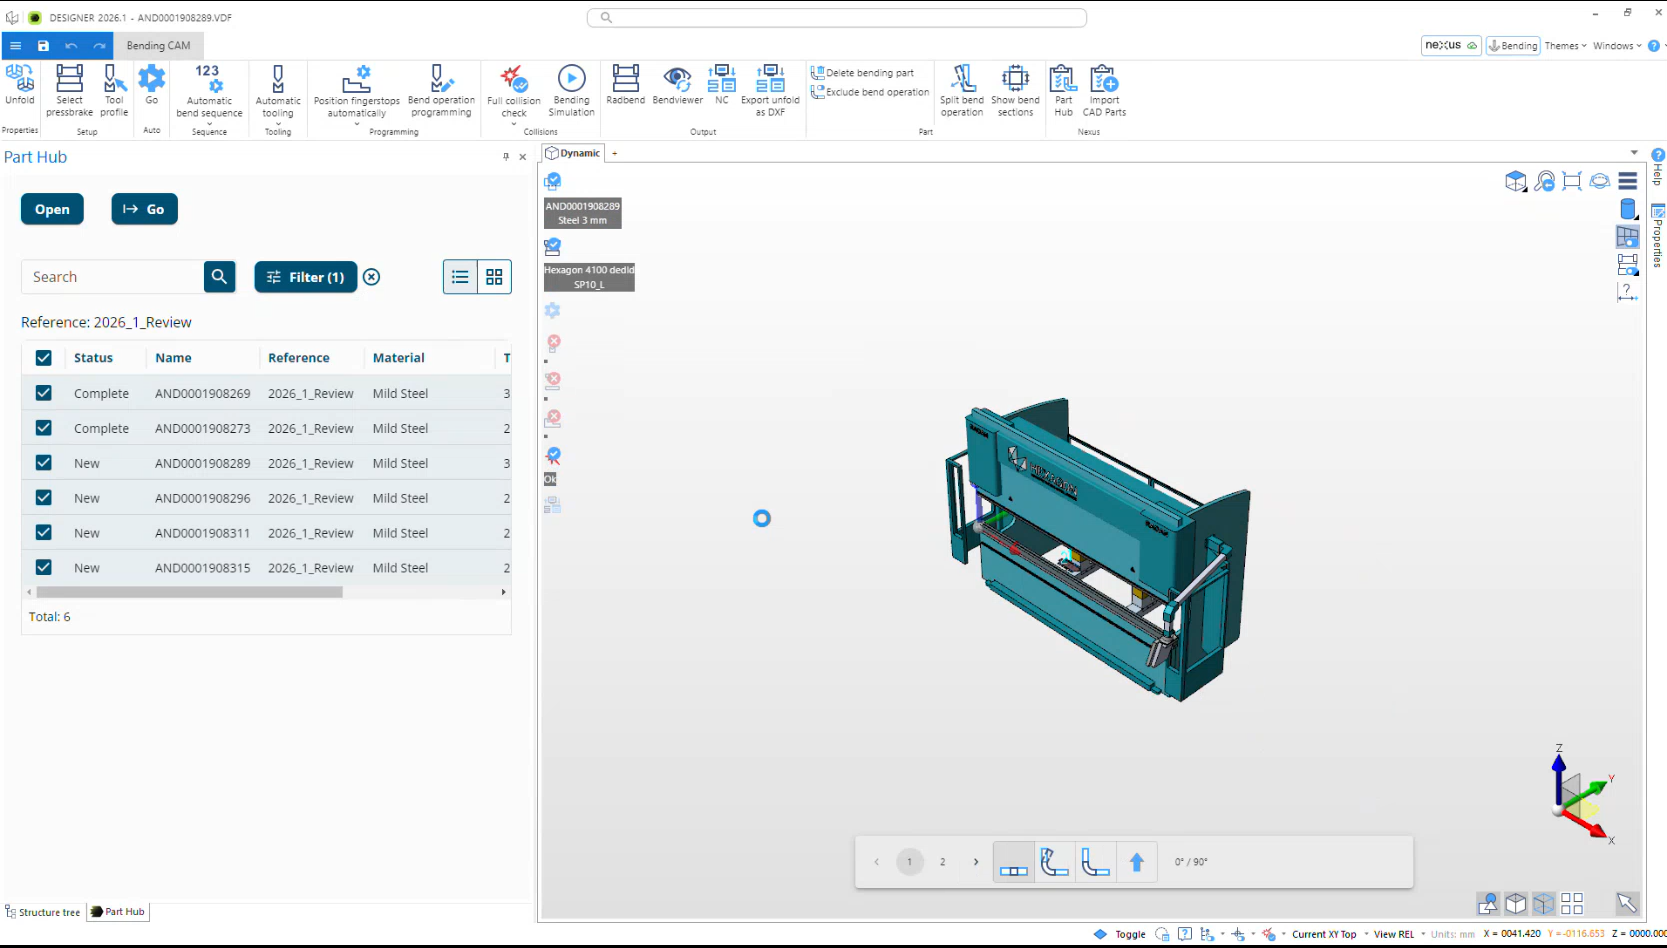Switch Part Hub to grid view
Image resolution: width=1667 pixels, height=948 pixels.
pyautogui.click(x=494, y=277)
